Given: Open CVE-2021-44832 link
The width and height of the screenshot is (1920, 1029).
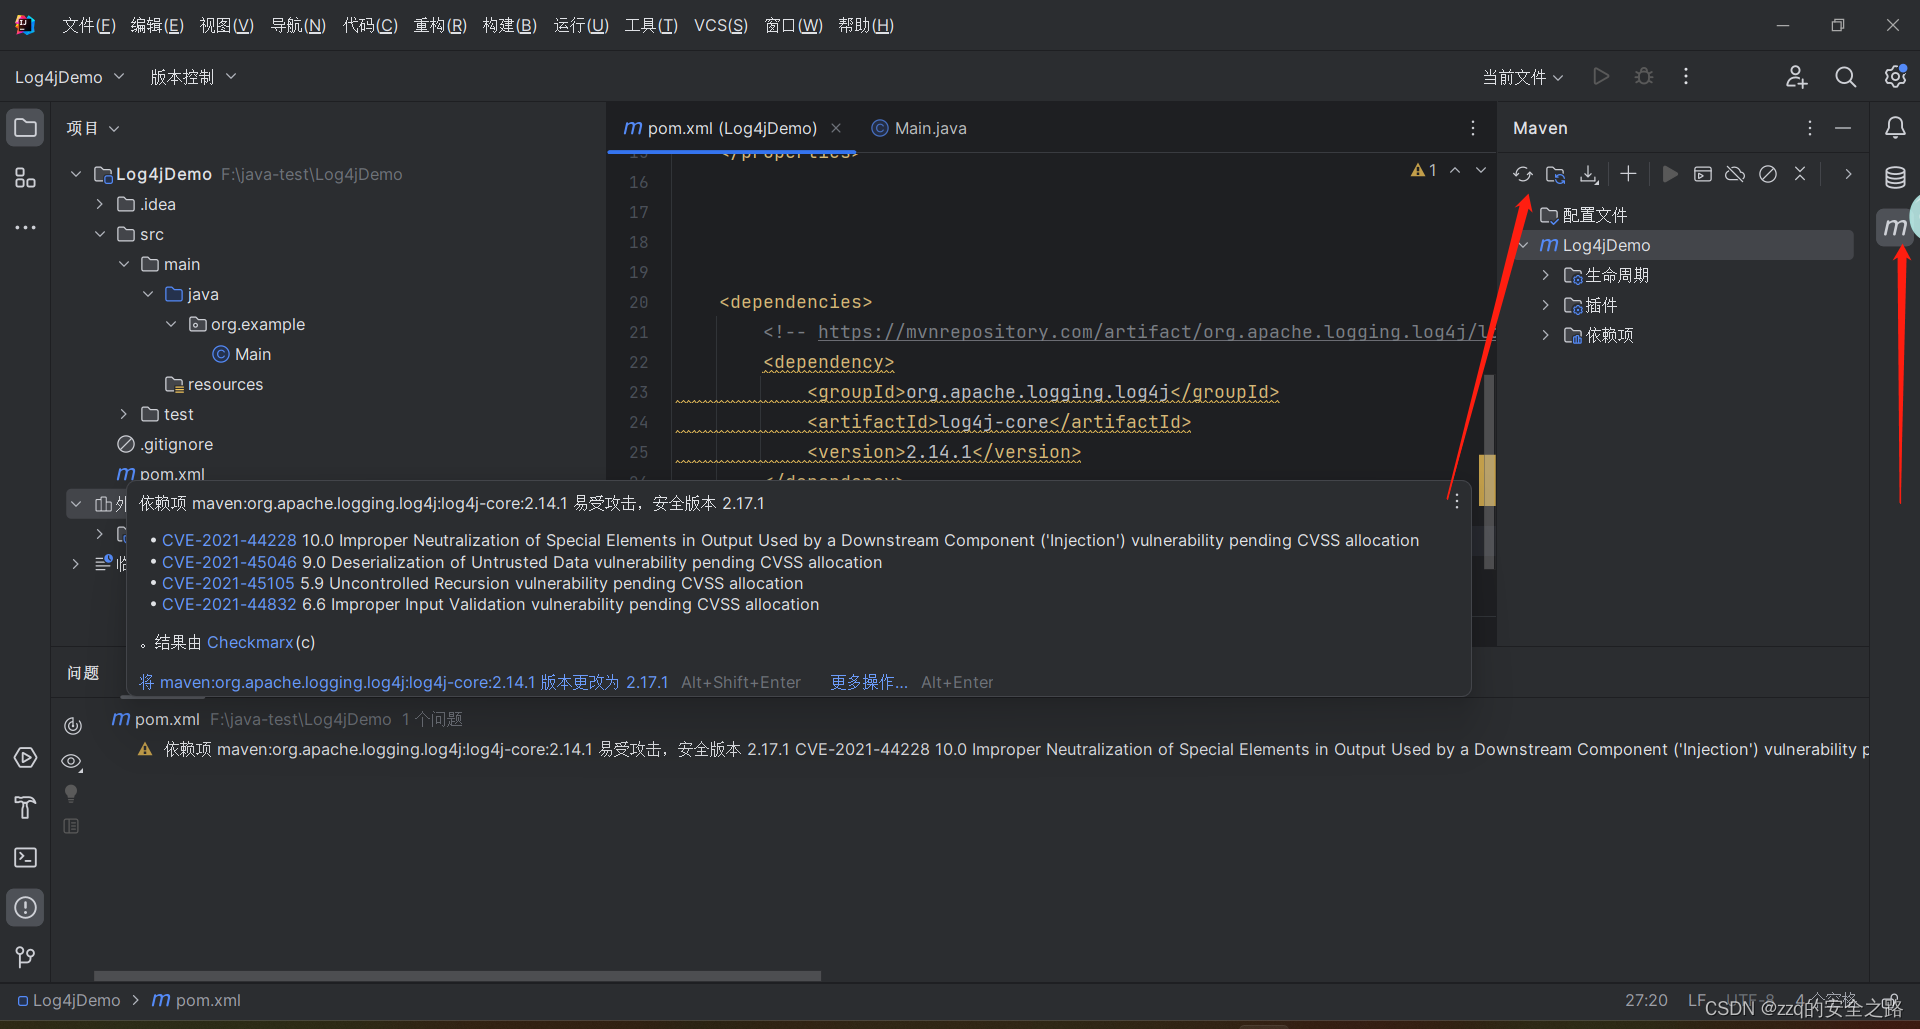Looking at the screenshot, I should point(229,604).
